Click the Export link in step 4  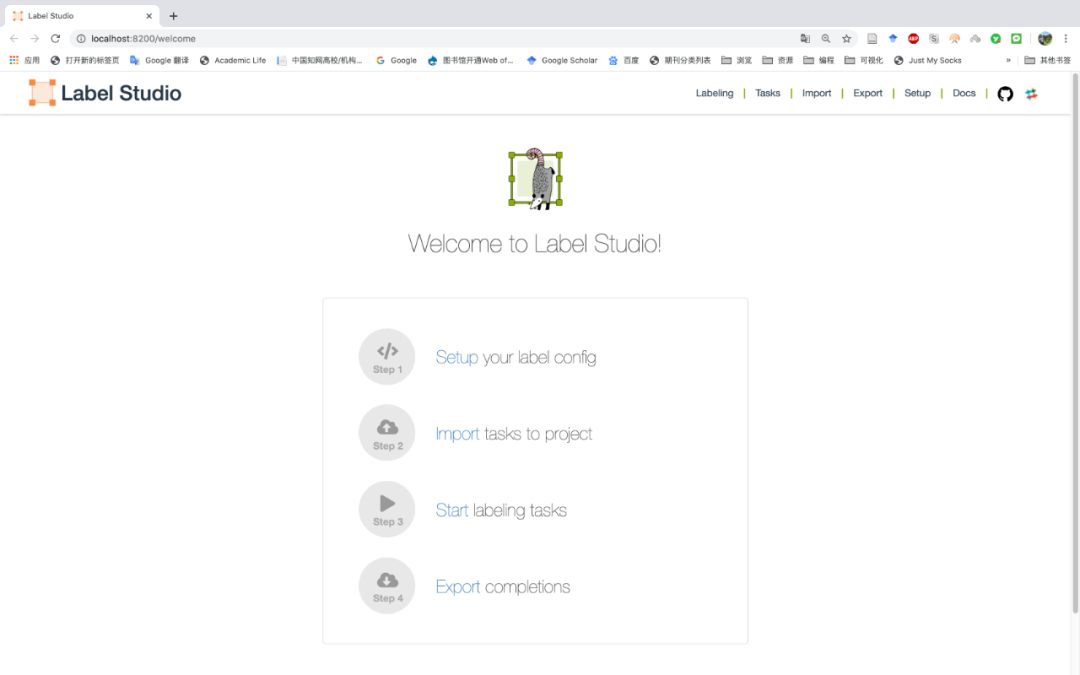tap(458, 587)
